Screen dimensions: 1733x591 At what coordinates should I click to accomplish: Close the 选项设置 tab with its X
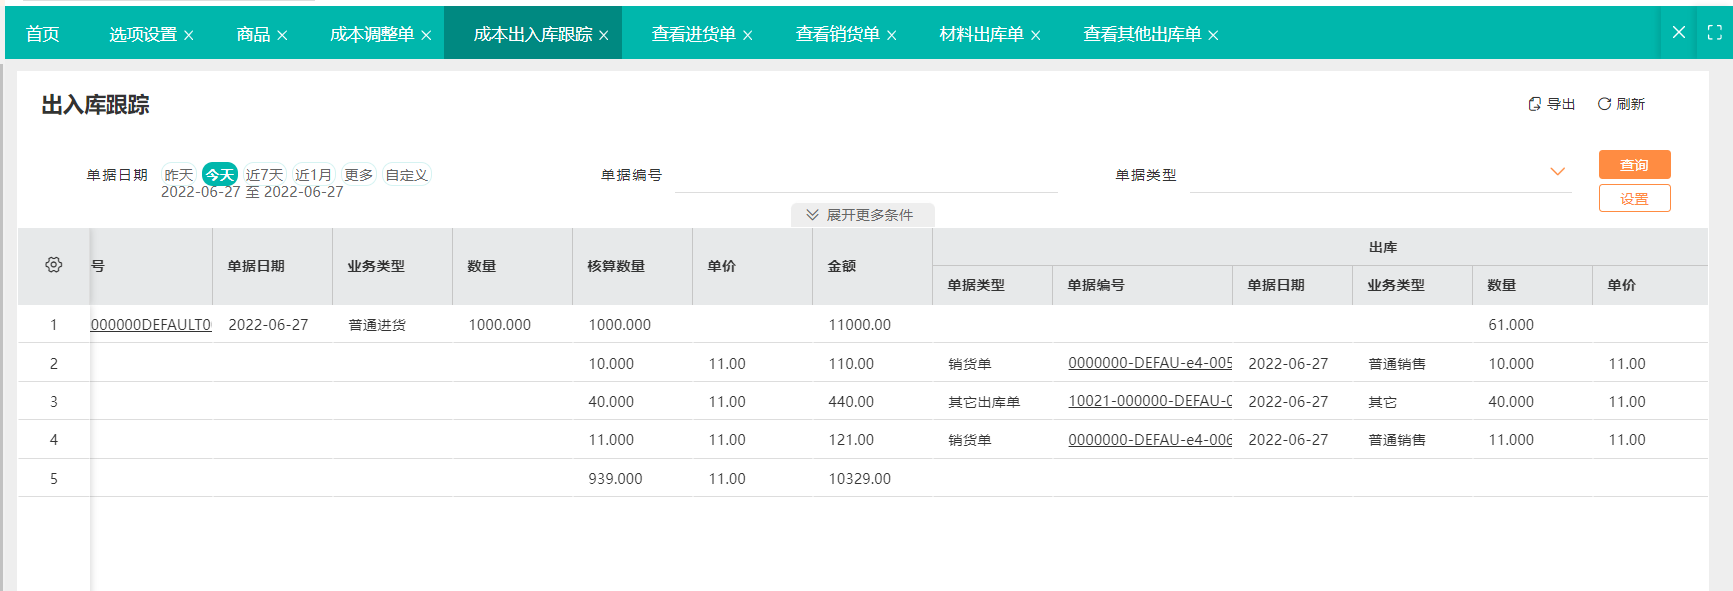[x=188, y=35]
